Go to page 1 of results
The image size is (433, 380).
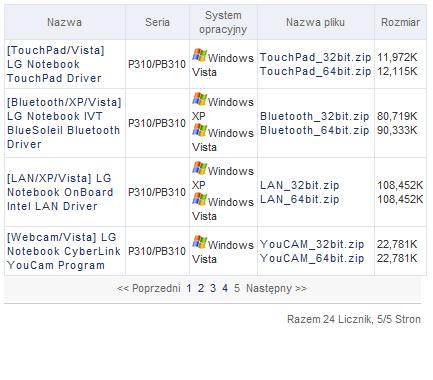(x=189, y=288)
